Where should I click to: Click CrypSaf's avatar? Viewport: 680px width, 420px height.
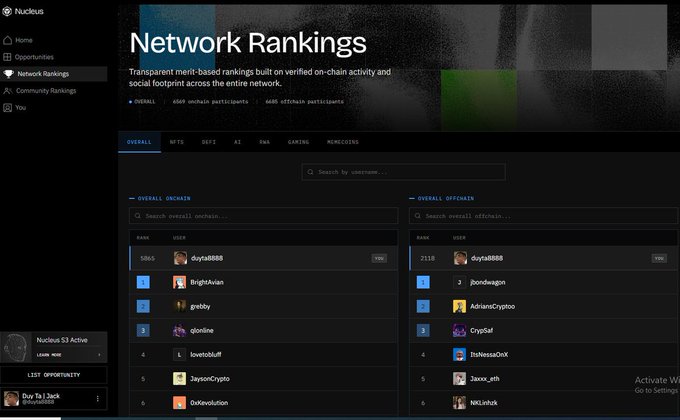(x=459, y=330)
